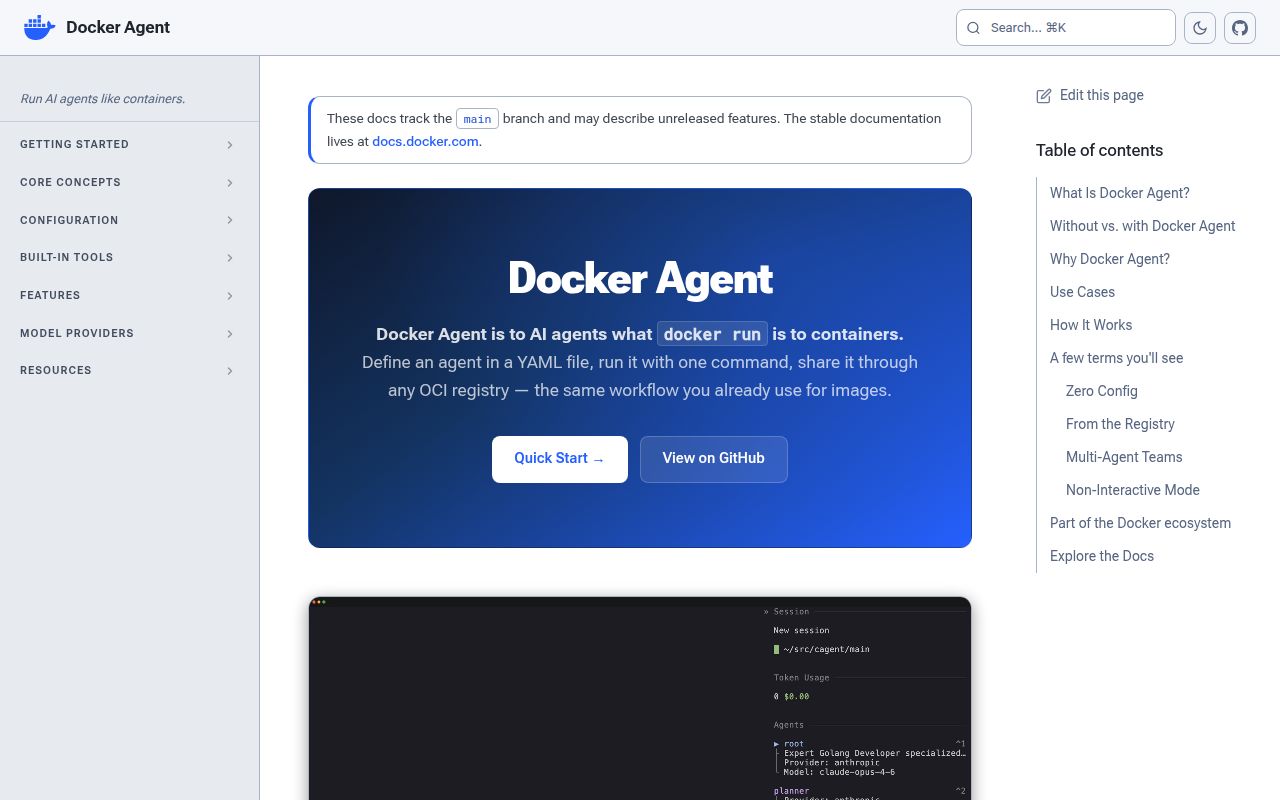Jump to Without vs. with Docker Agent
The image size is (1280, 800).
(x=1143, y=226)
